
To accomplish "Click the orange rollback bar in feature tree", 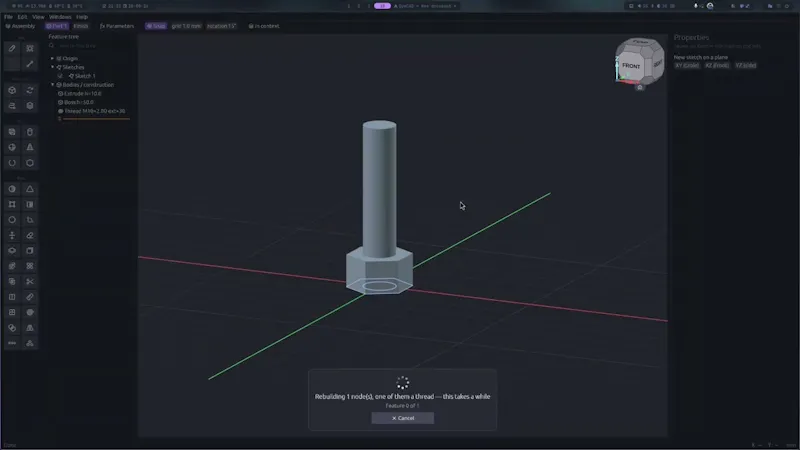I will [96, 119].
